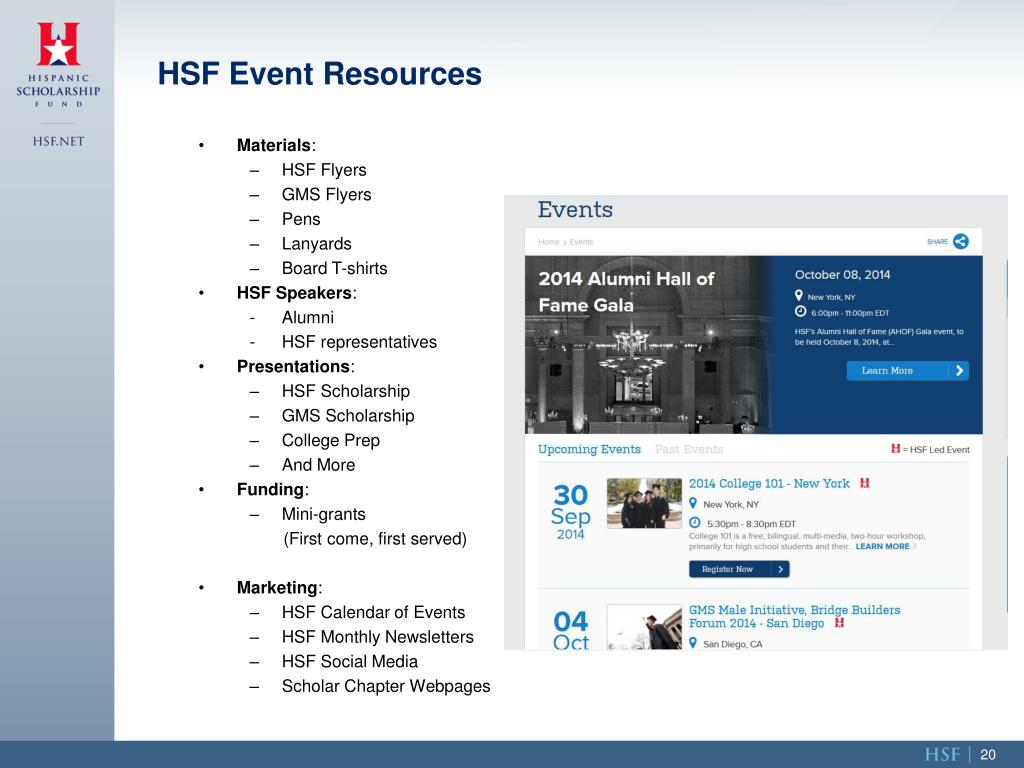This screenshot has height=768, width=1024.
Task: Click the Board T-shirts list item
Action: click(x=334, y=268)
